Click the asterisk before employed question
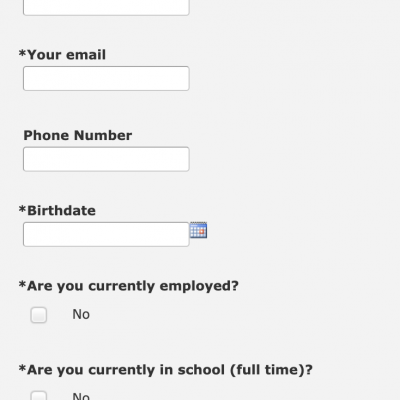The width and height of the screenshot is (400, 400). pyautogui.click(x=22, y=285)
